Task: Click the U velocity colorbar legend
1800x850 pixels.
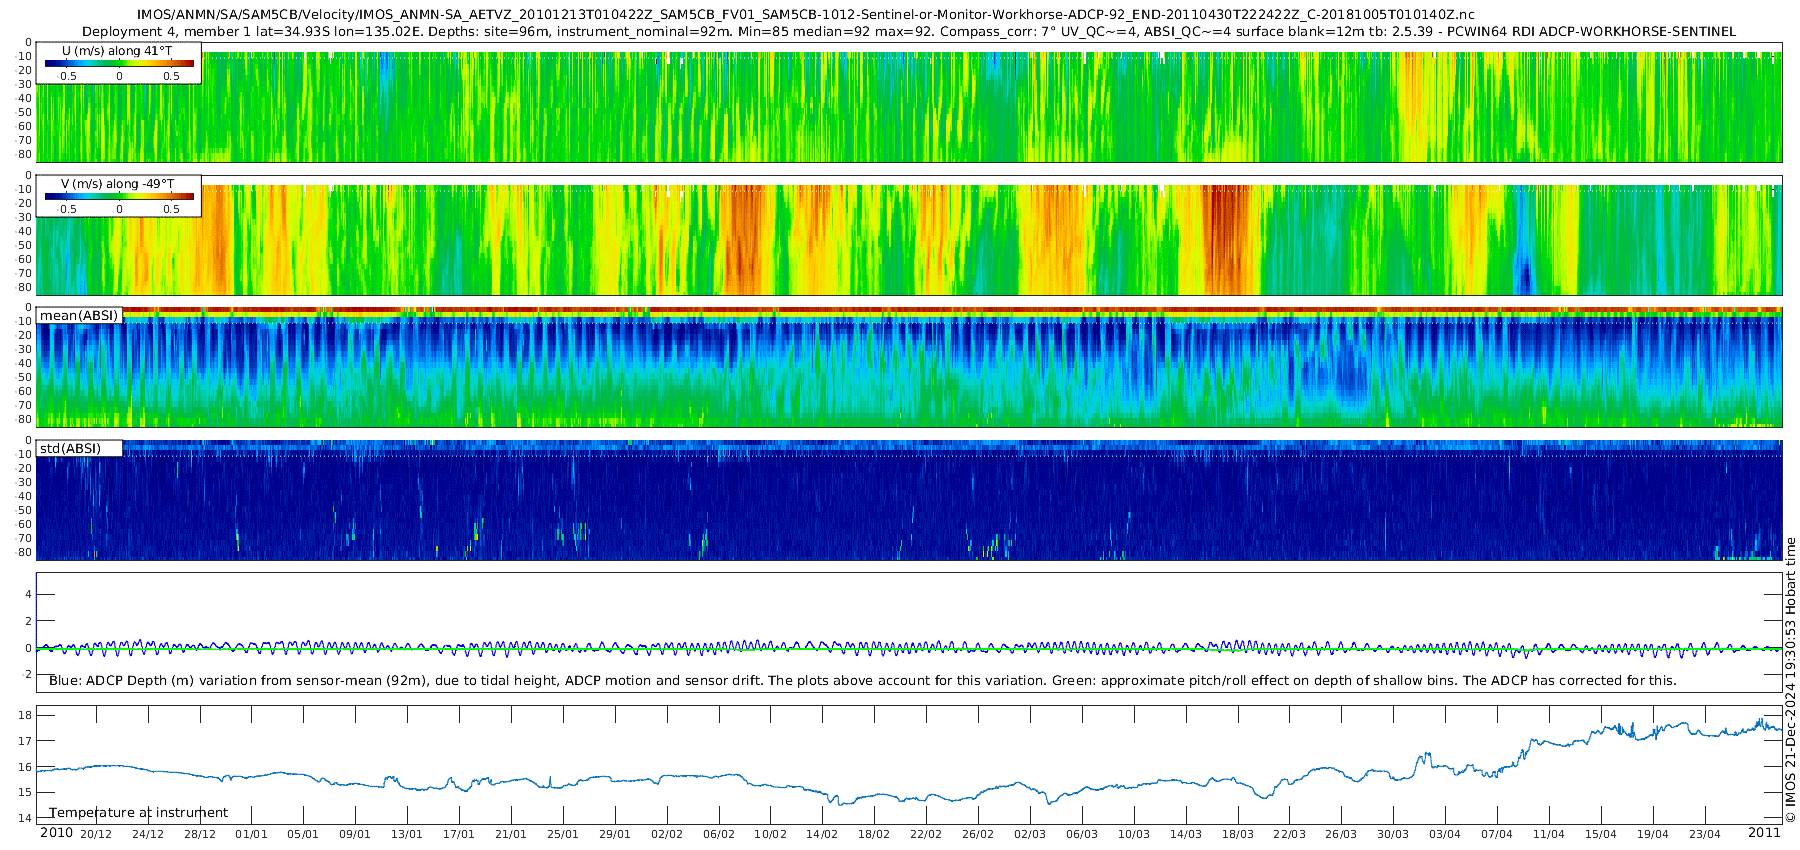Action: 119,64
